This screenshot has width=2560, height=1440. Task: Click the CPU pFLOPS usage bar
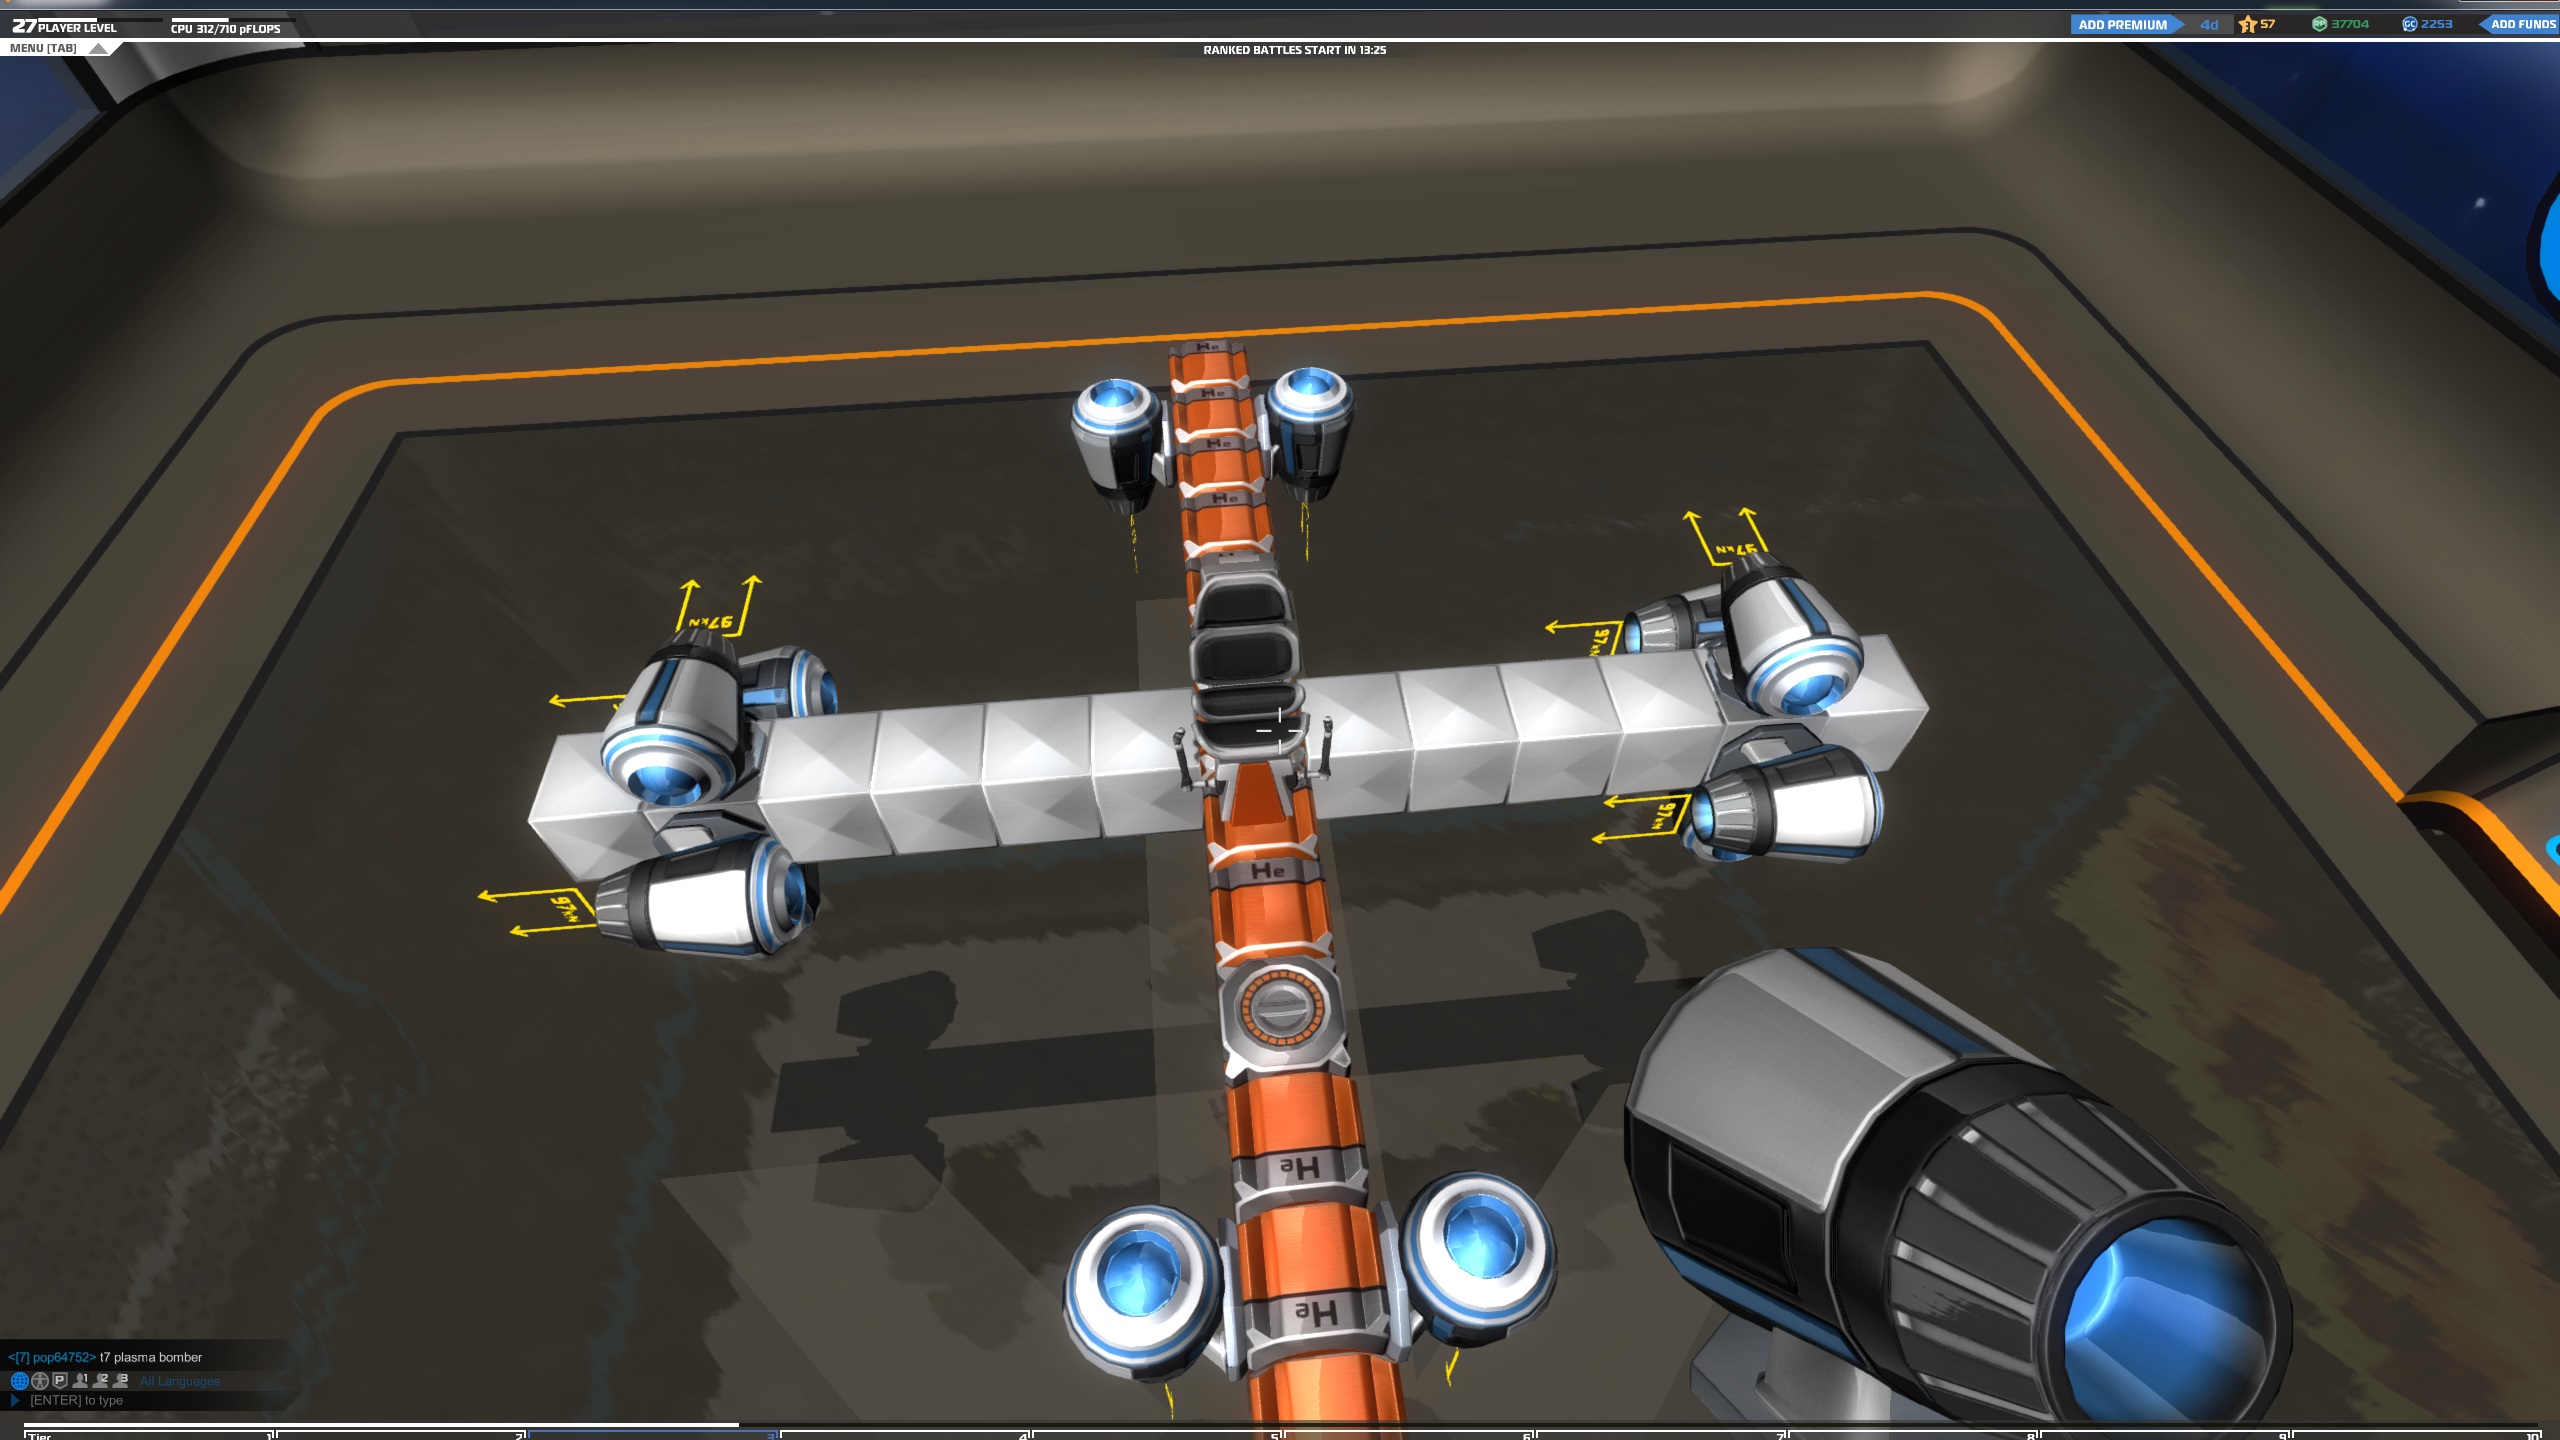pos(232,19)
